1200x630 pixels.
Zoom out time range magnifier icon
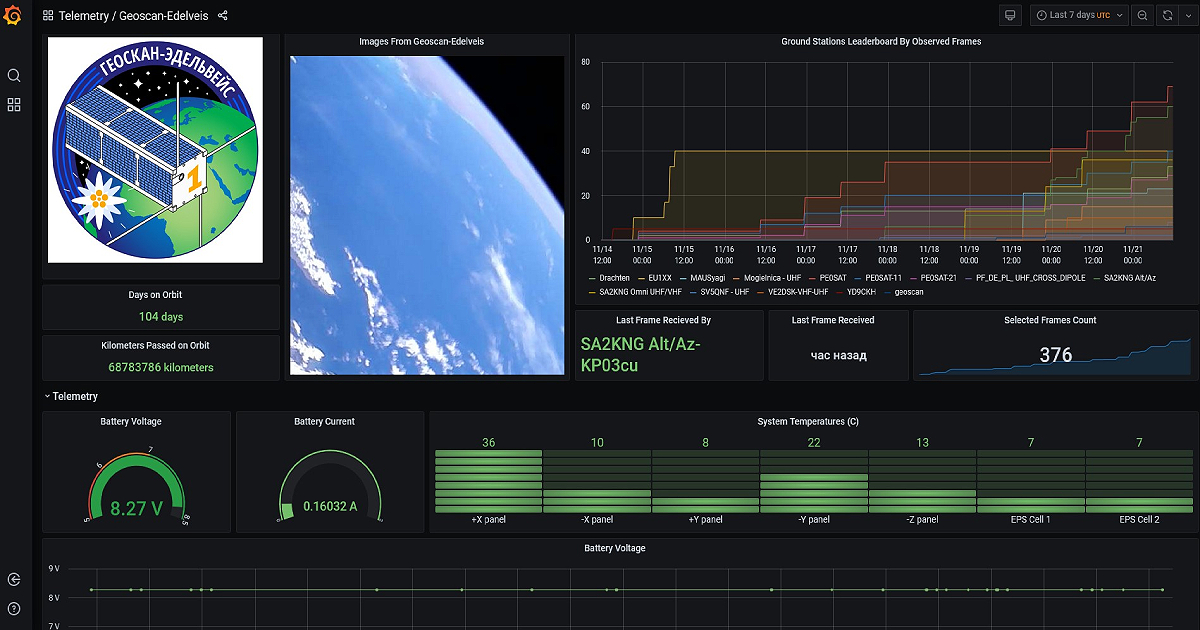coord(1142,15)
